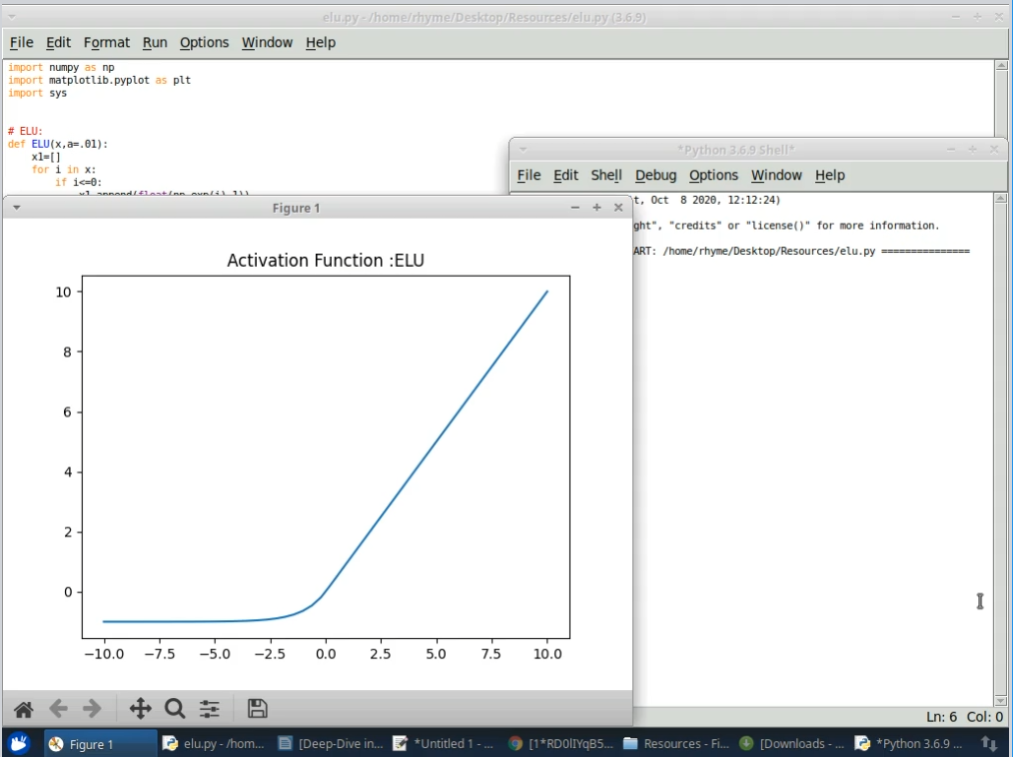Open the applications launcher icon in taskbar
This screenshot has height=757, width=1013.
pos(19,743)
